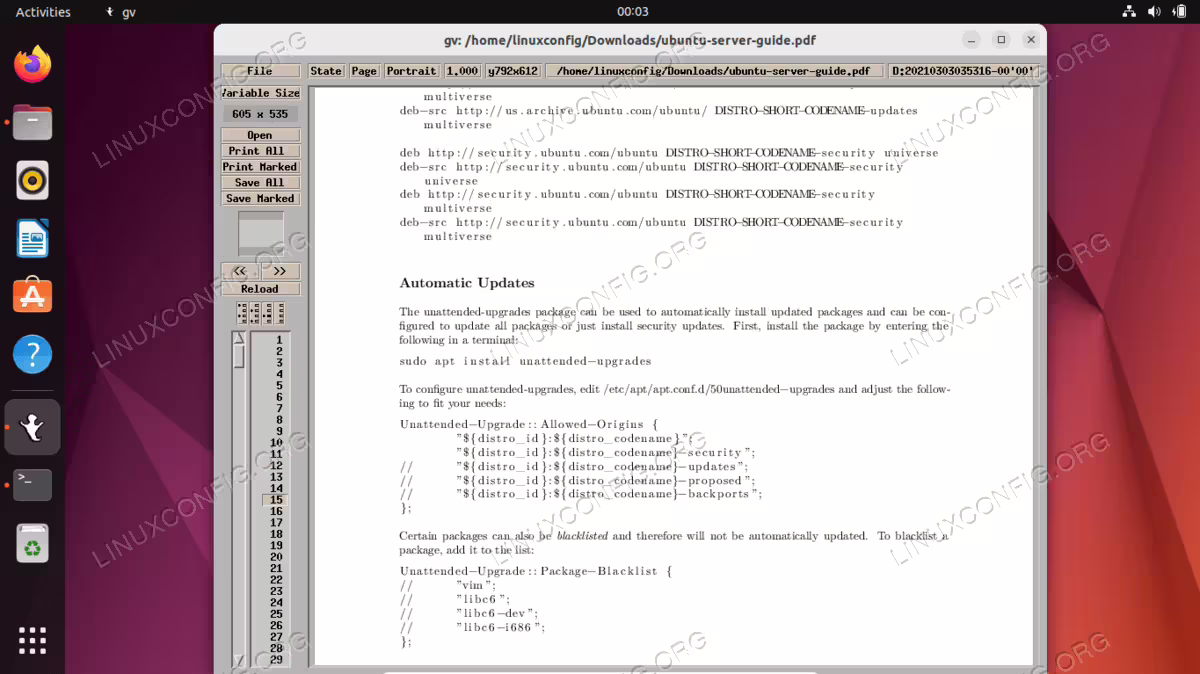Viewport: 1200px width, 674px height.
Task: Select page 20 in the page list
Action: pos(277,557)
